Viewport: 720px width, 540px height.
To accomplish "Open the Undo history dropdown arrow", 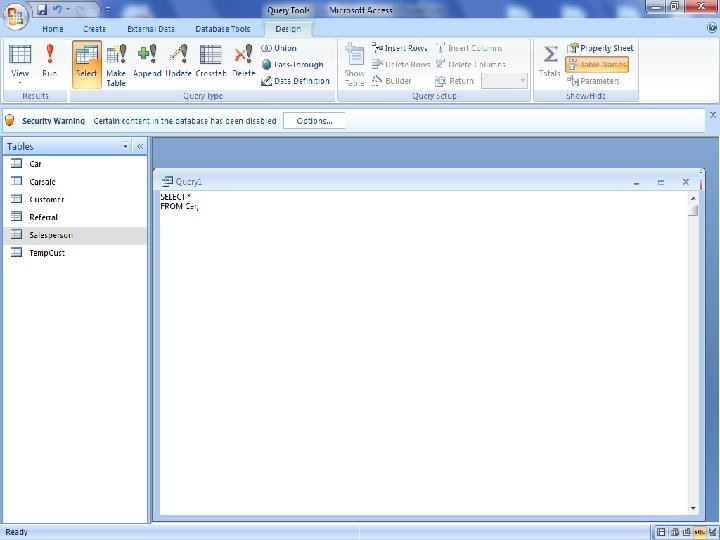I will pyautogui.click(x=68, y=9).
